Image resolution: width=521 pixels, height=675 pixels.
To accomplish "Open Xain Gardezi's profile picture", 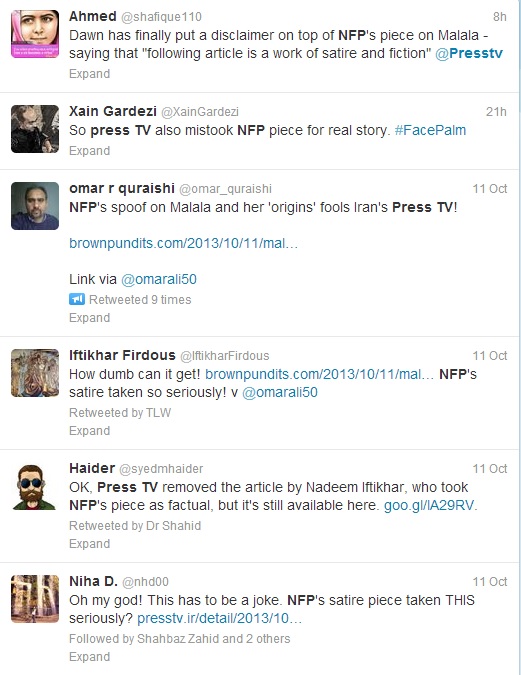I will [x=35, y=129].
